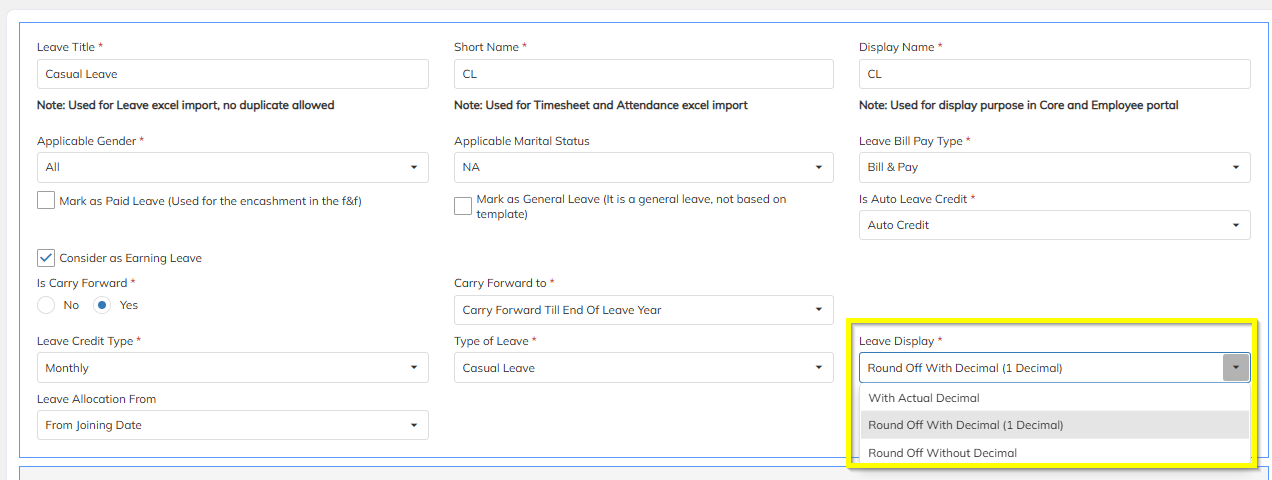This screenshot has width=1272, height=480.
Task: Click the Leave Display dropdown arrow button
Action: (1236, 368)
